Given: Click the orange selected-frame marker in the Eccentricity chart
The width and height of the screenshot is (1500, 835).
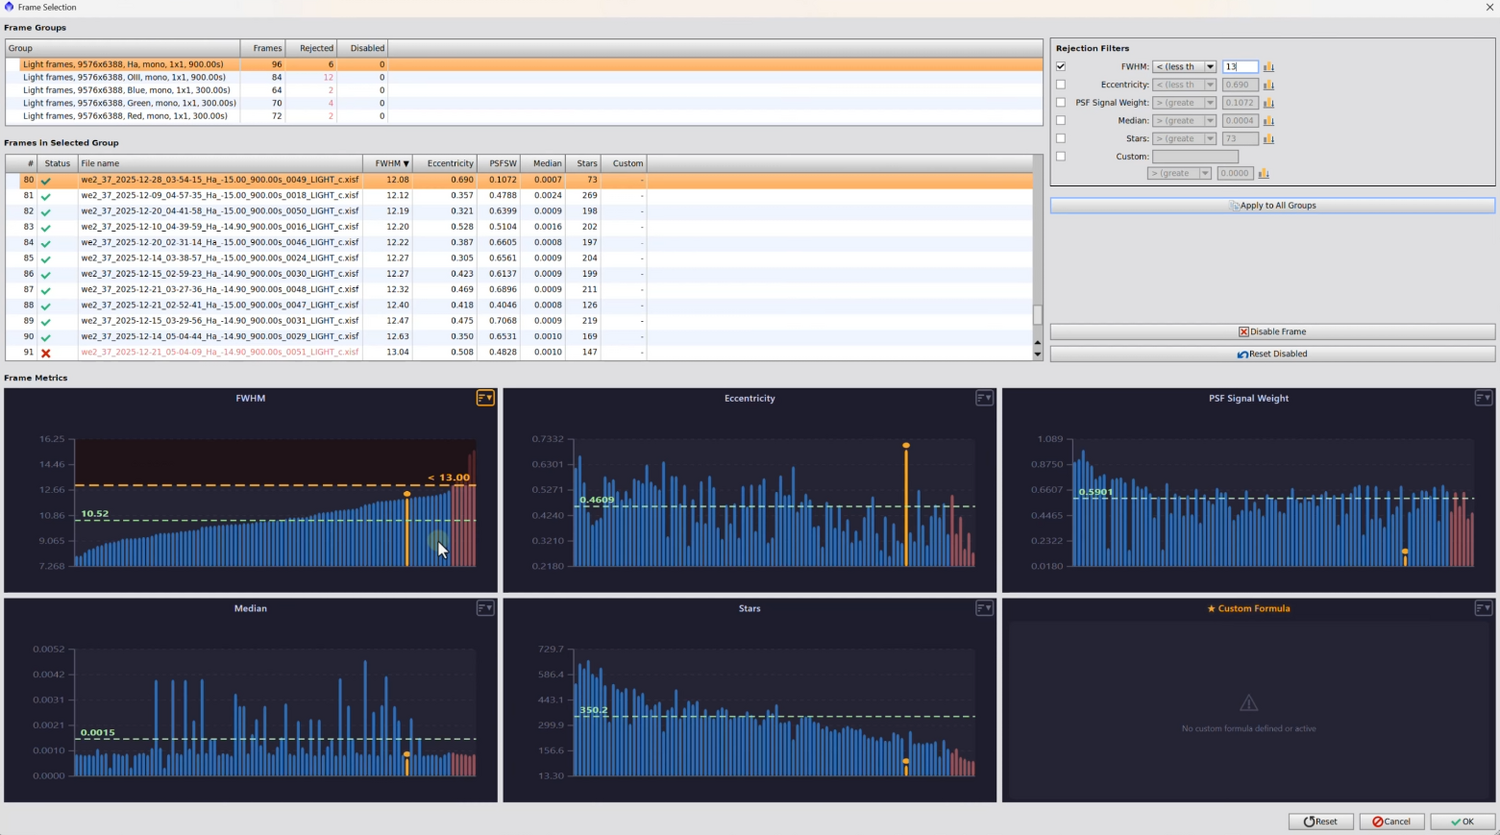Looking at the screenshot, I should pyautogui.click(x=906, y=446).
